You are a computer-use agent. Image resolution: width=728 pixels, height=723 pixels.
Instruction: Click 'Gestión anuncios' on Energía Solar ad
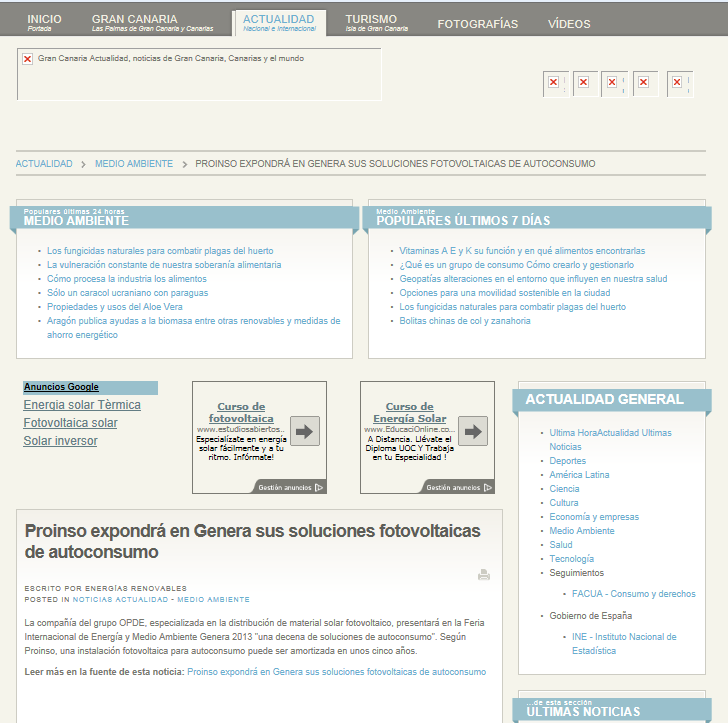click(453, 488)
